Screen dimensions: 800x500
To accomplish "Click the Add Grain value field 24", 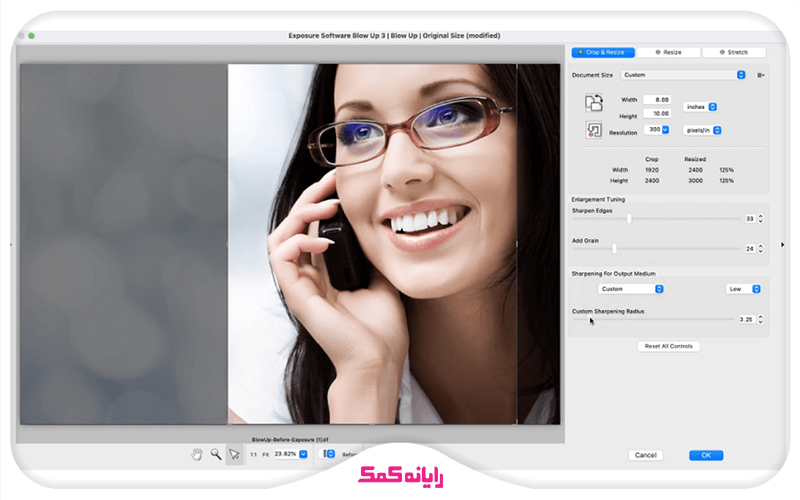I will click(749, 248).
